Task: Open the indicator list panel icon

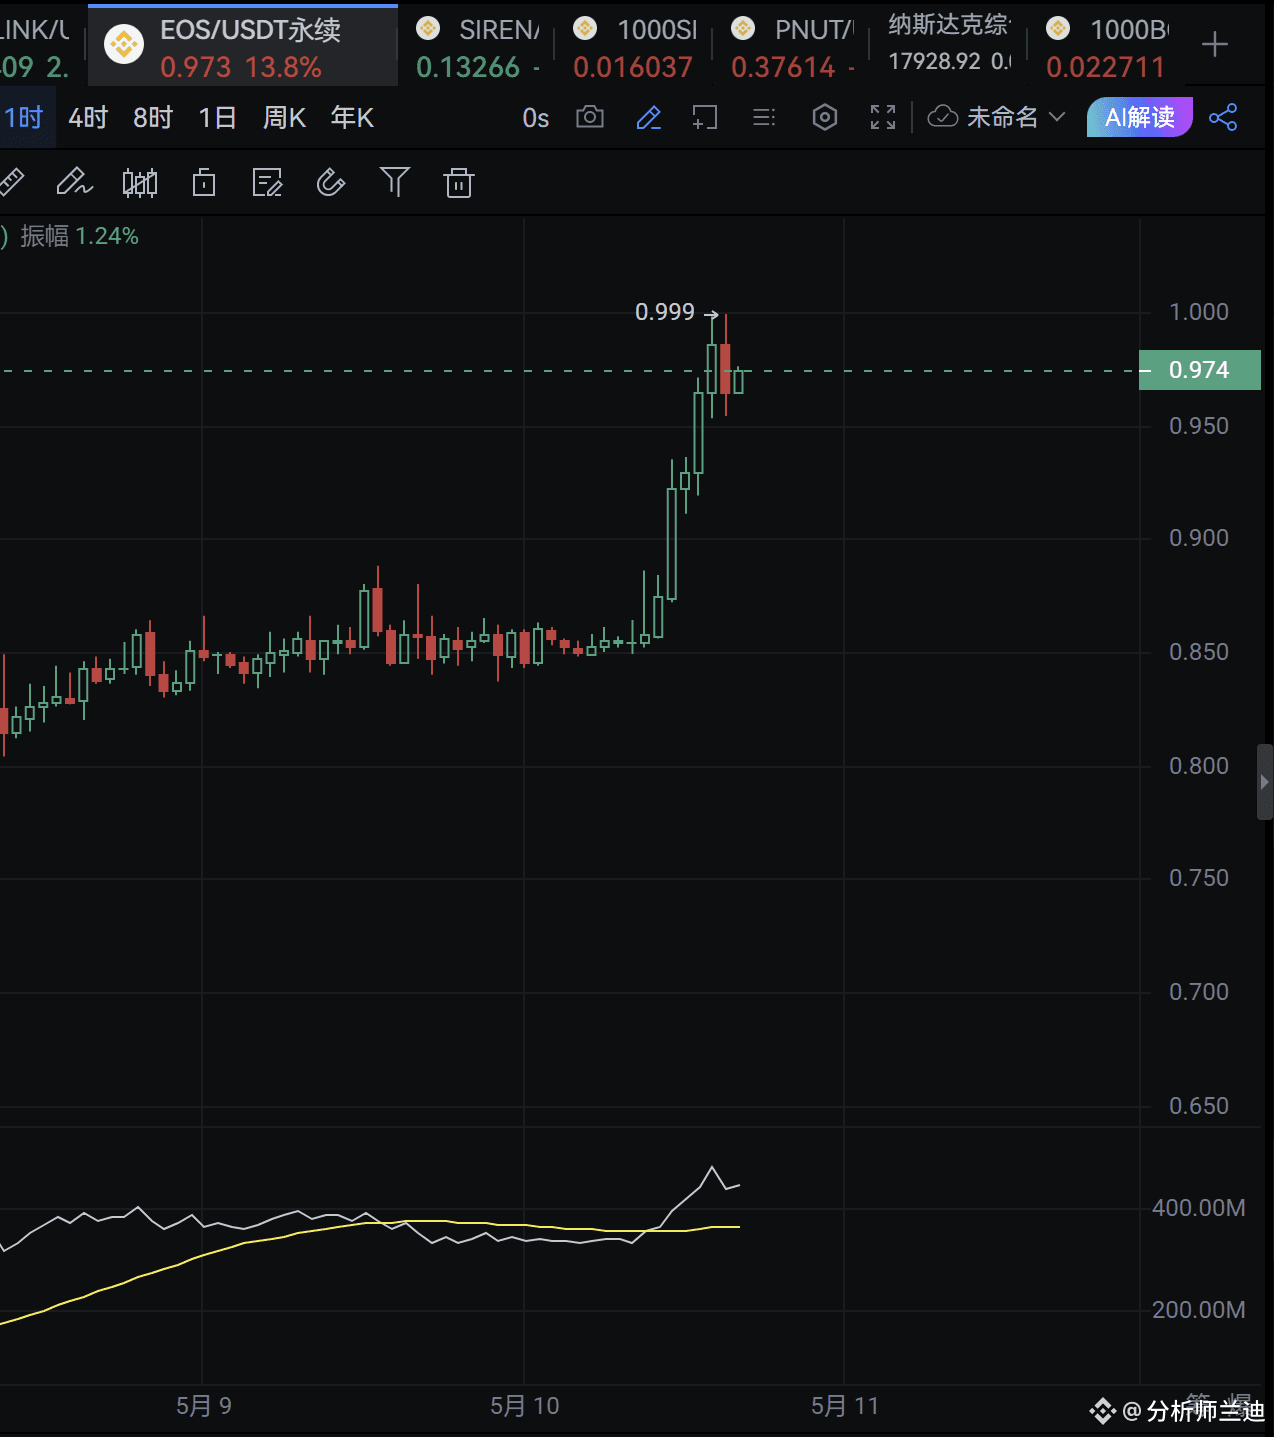Action: [764, 117]
